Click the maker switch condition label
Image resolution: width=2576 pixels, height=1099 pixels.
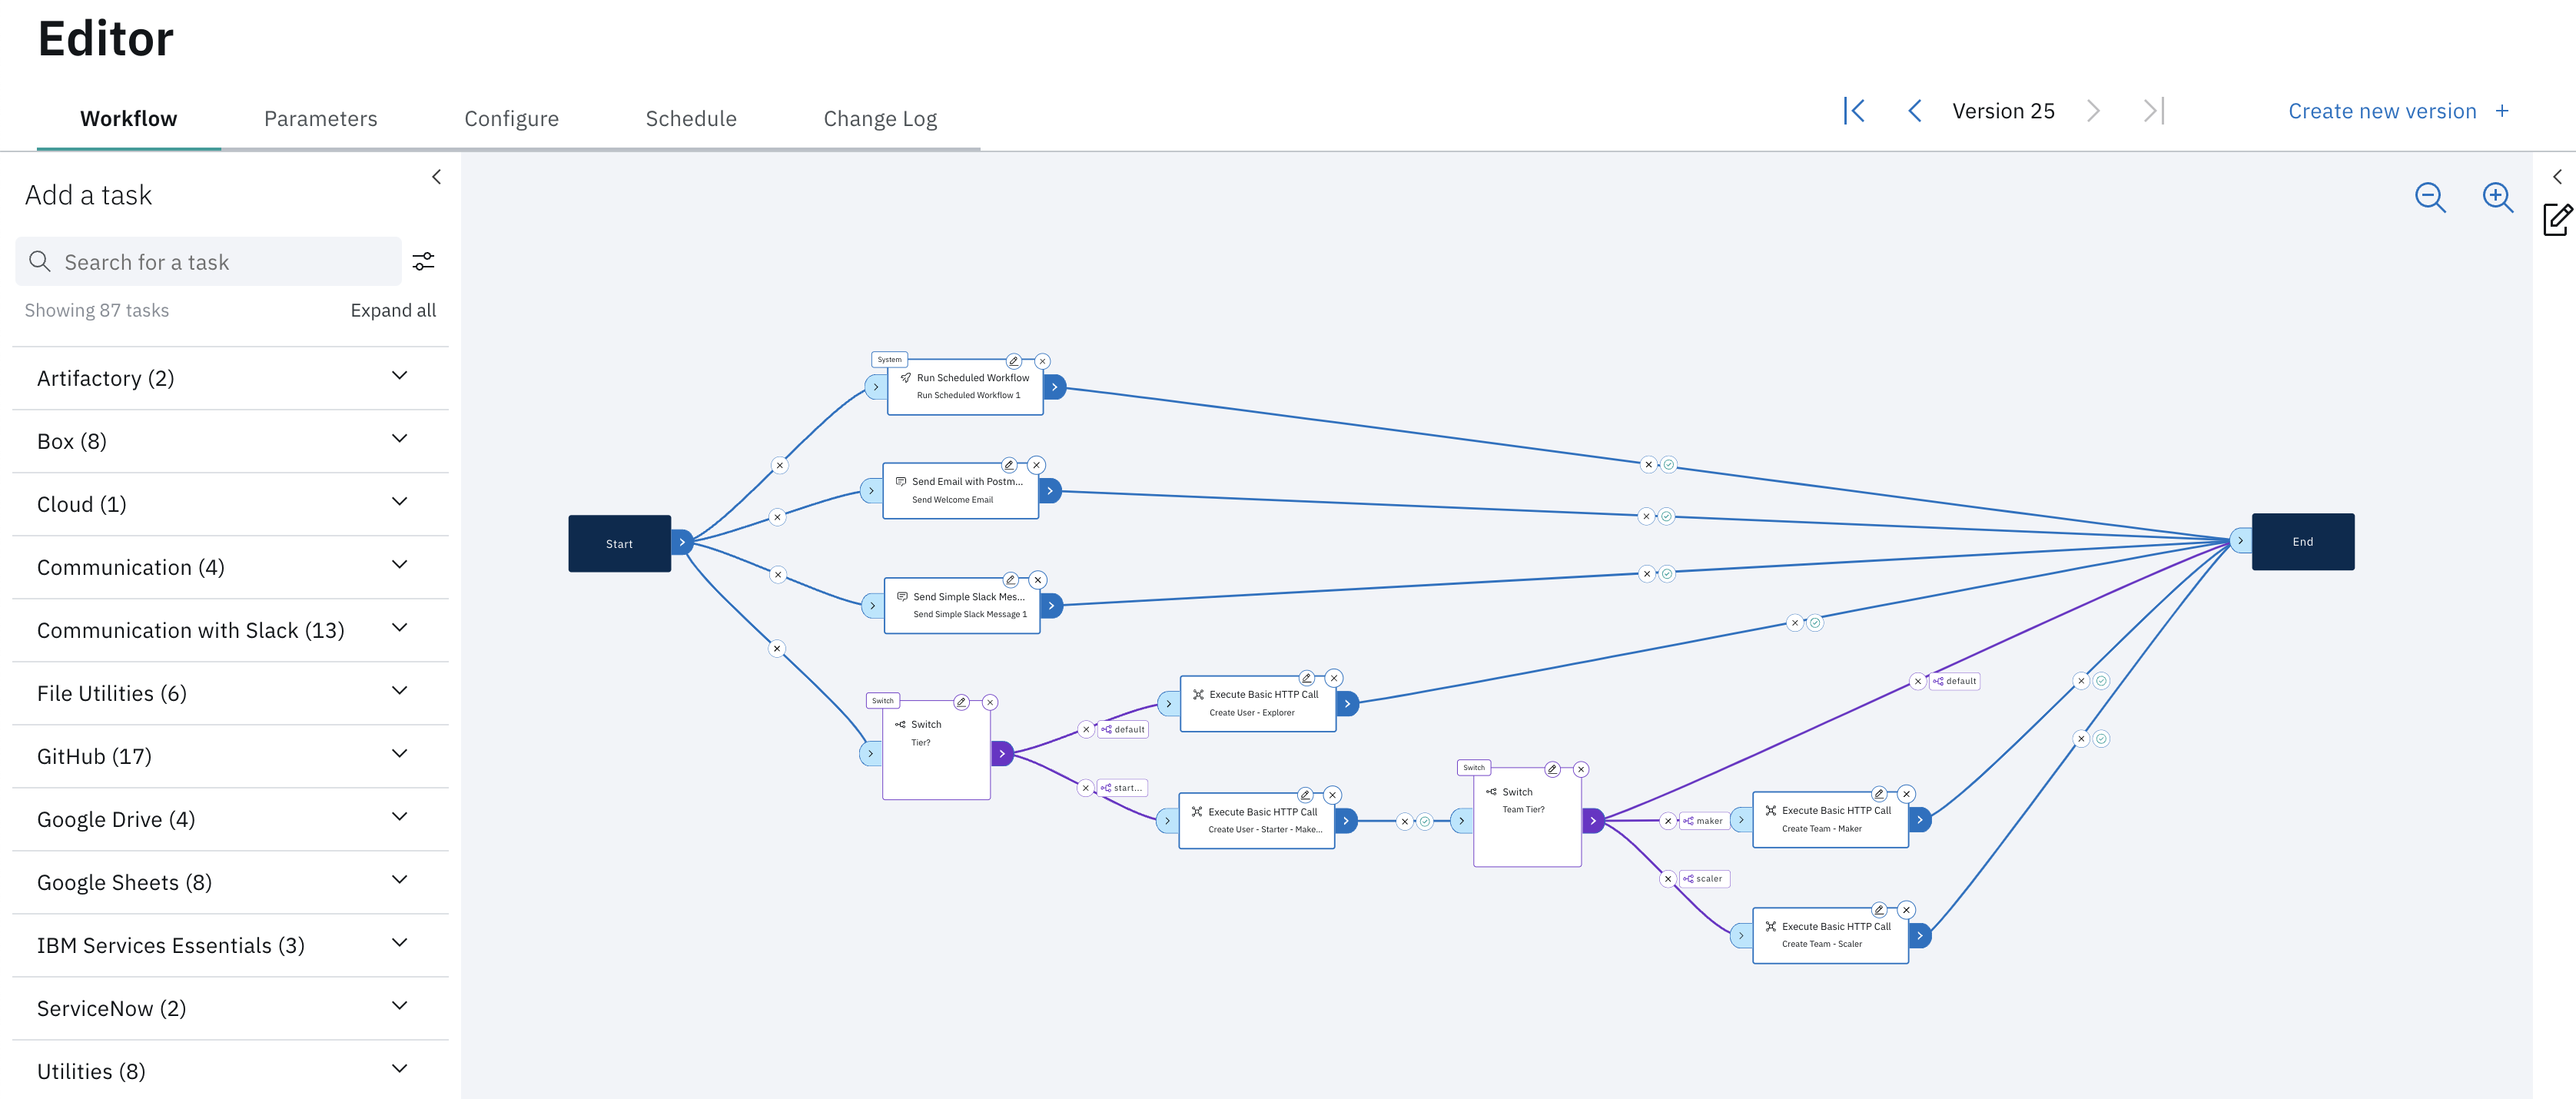click(1704, 821)
